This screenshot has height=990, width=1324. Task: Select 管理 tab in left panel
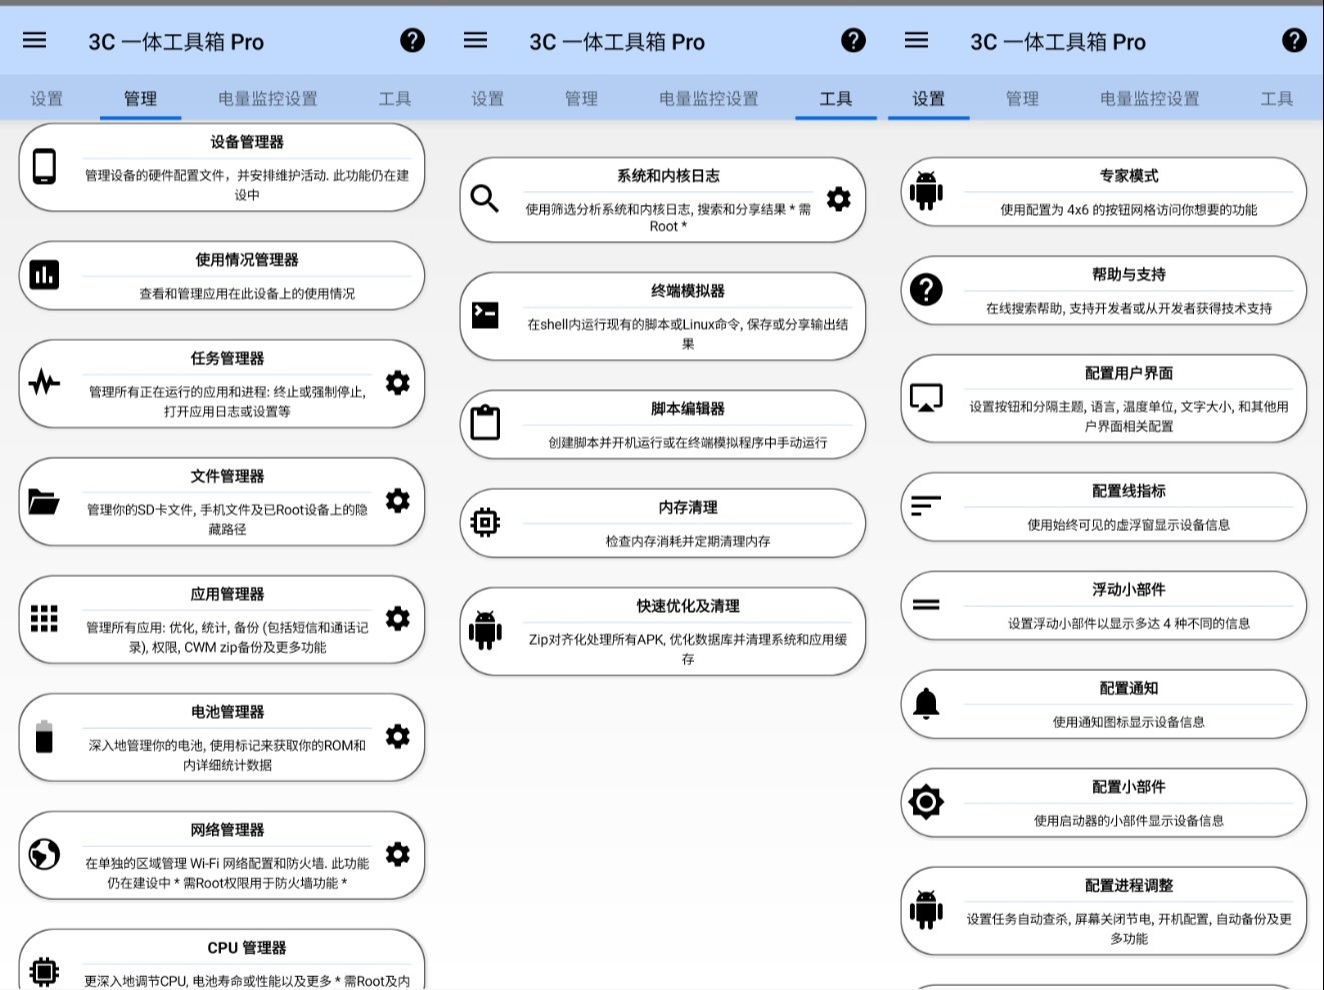click(x=140, y=98)
